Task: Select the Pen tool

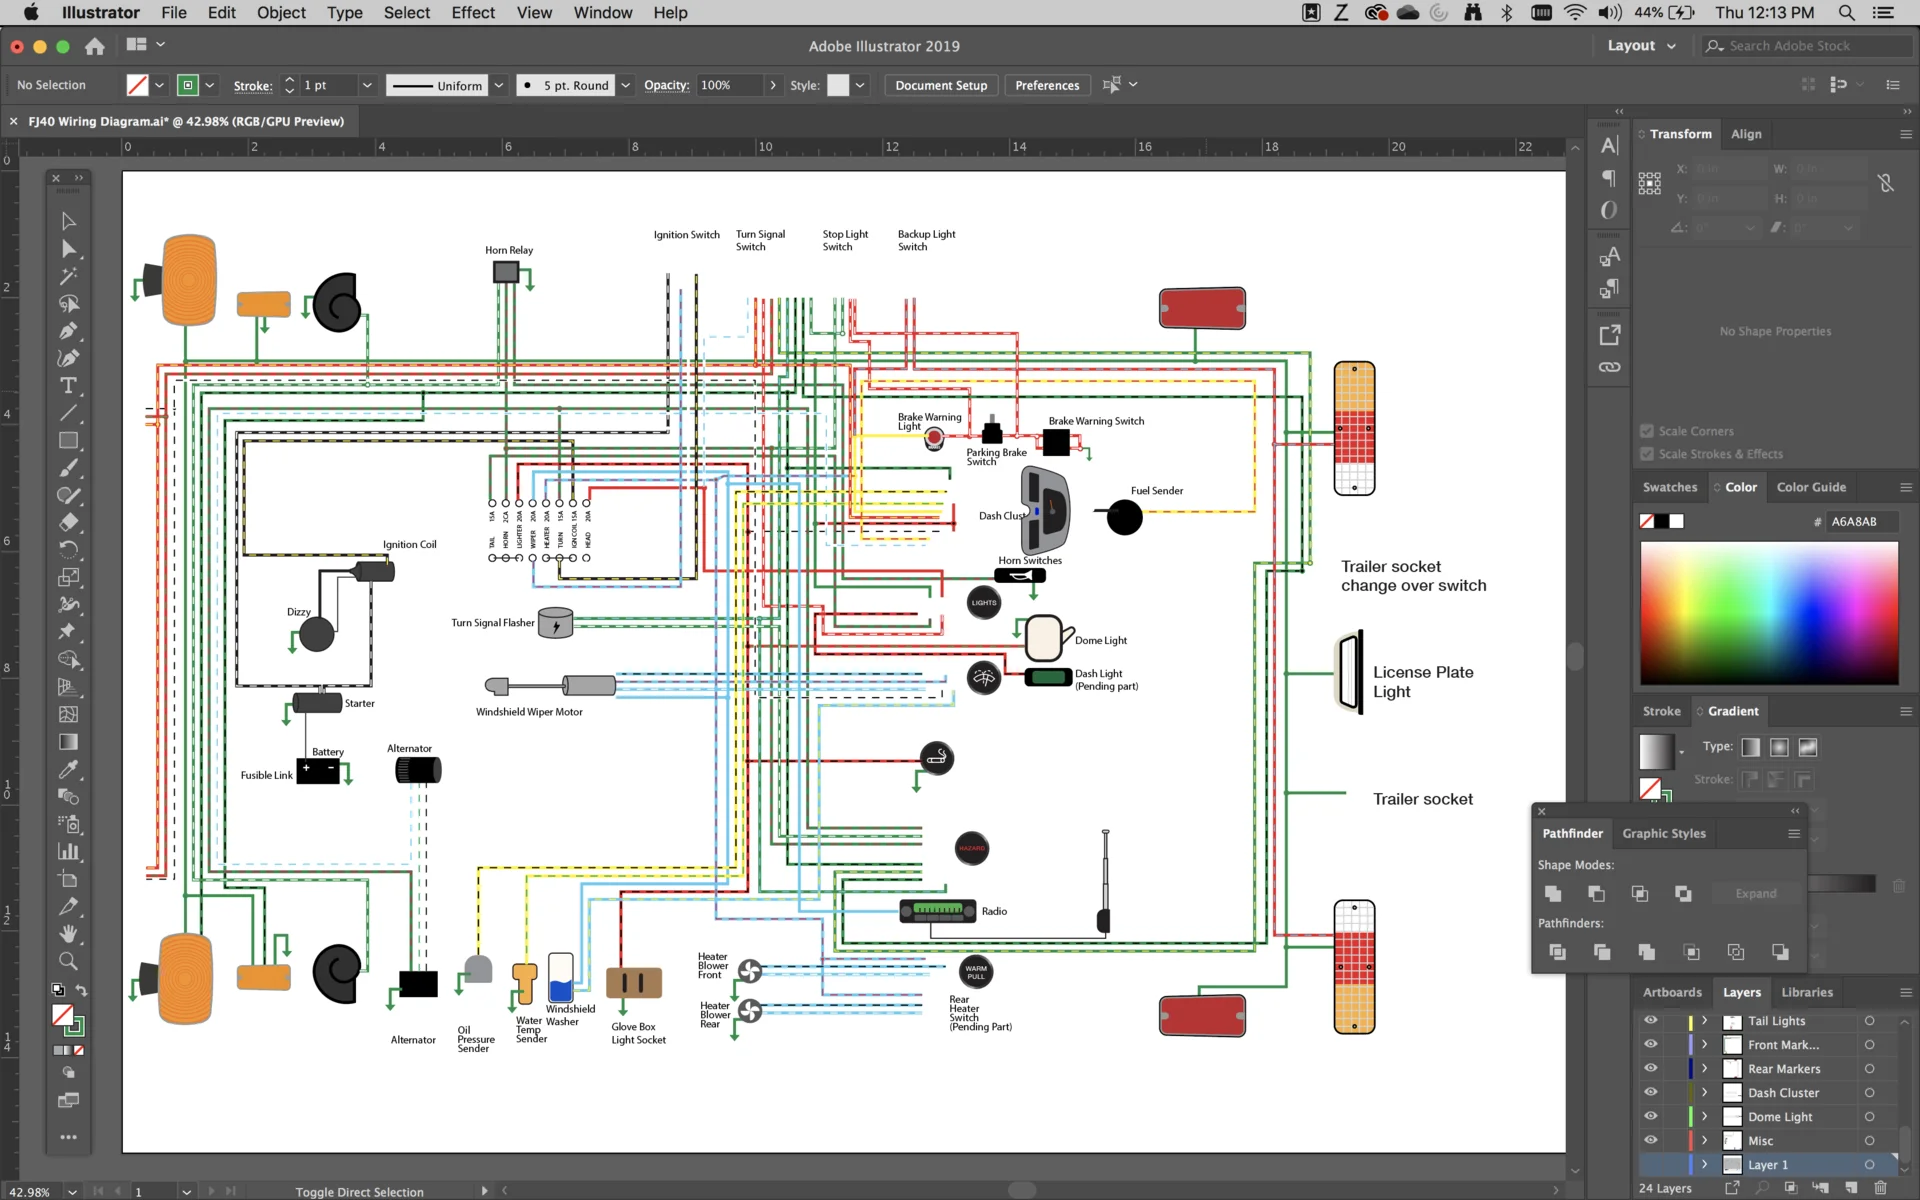Action: pyautogui.click(x=68, y=331)
